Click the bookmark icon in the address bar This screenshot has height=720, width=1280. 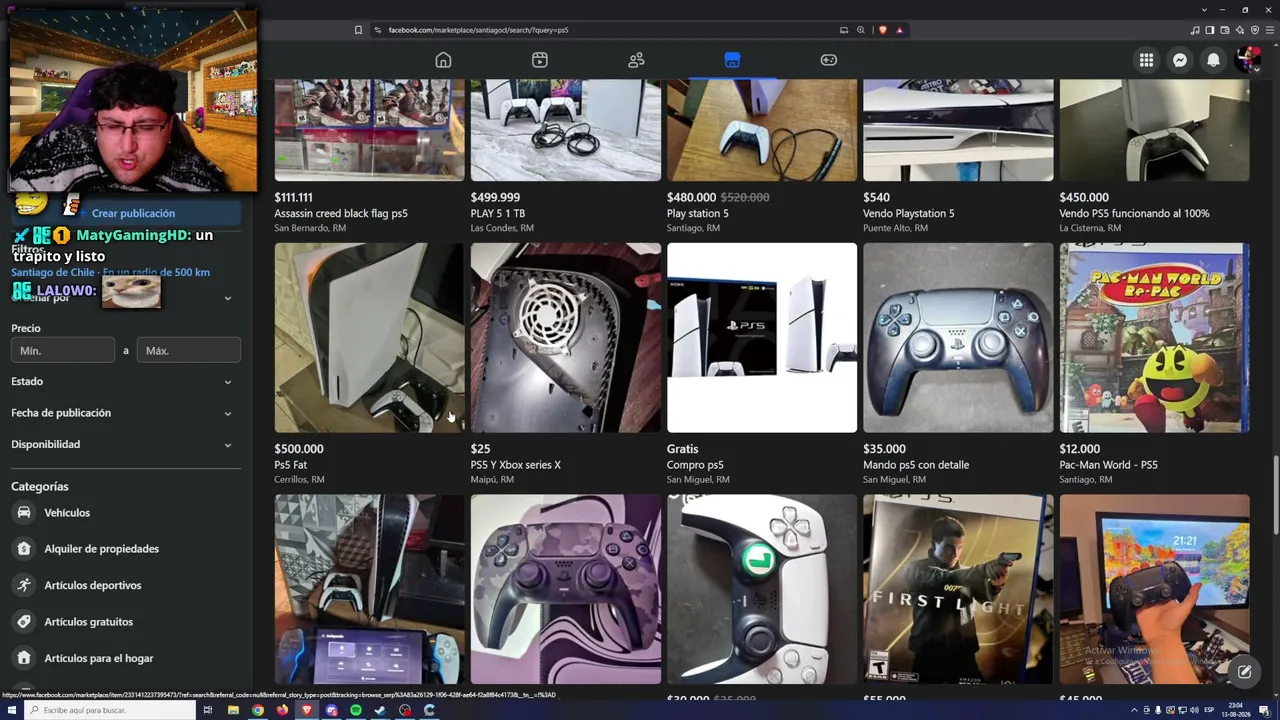coord(358,30)
